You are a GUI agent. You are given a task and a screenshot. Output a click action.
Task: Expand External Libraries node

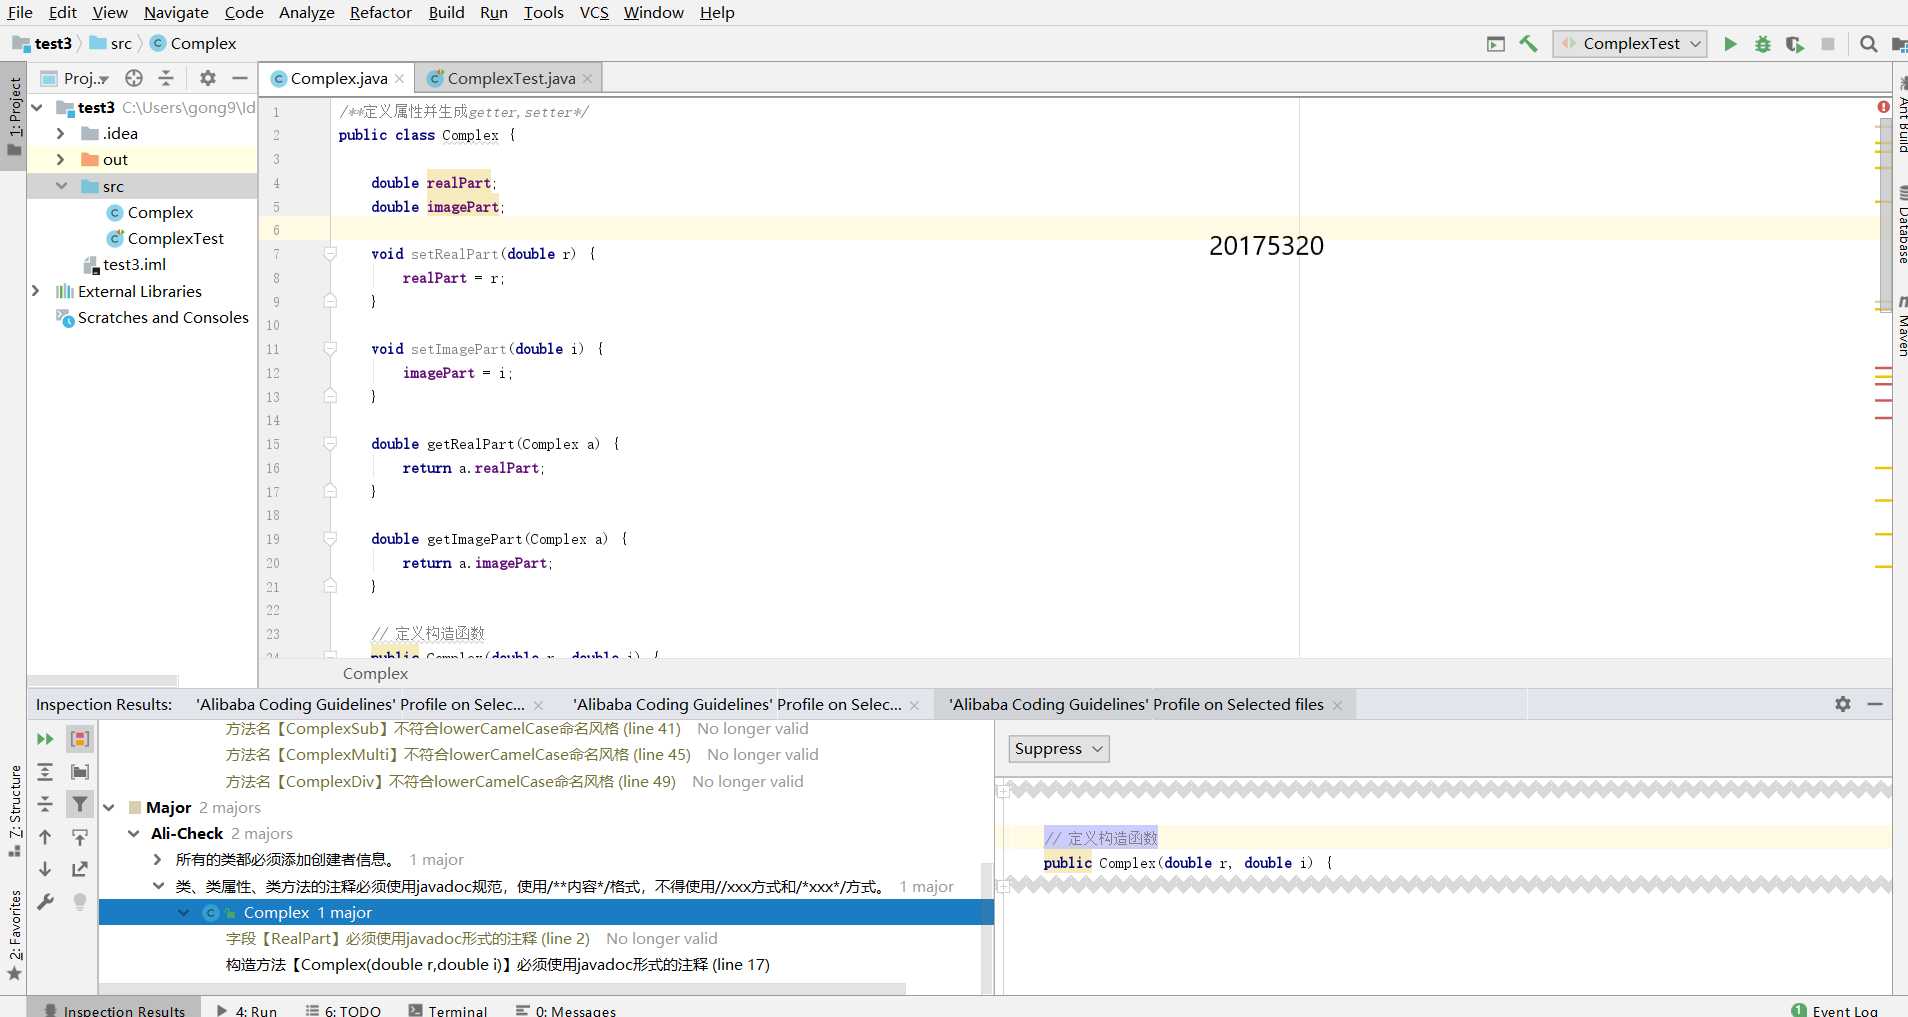36,291
